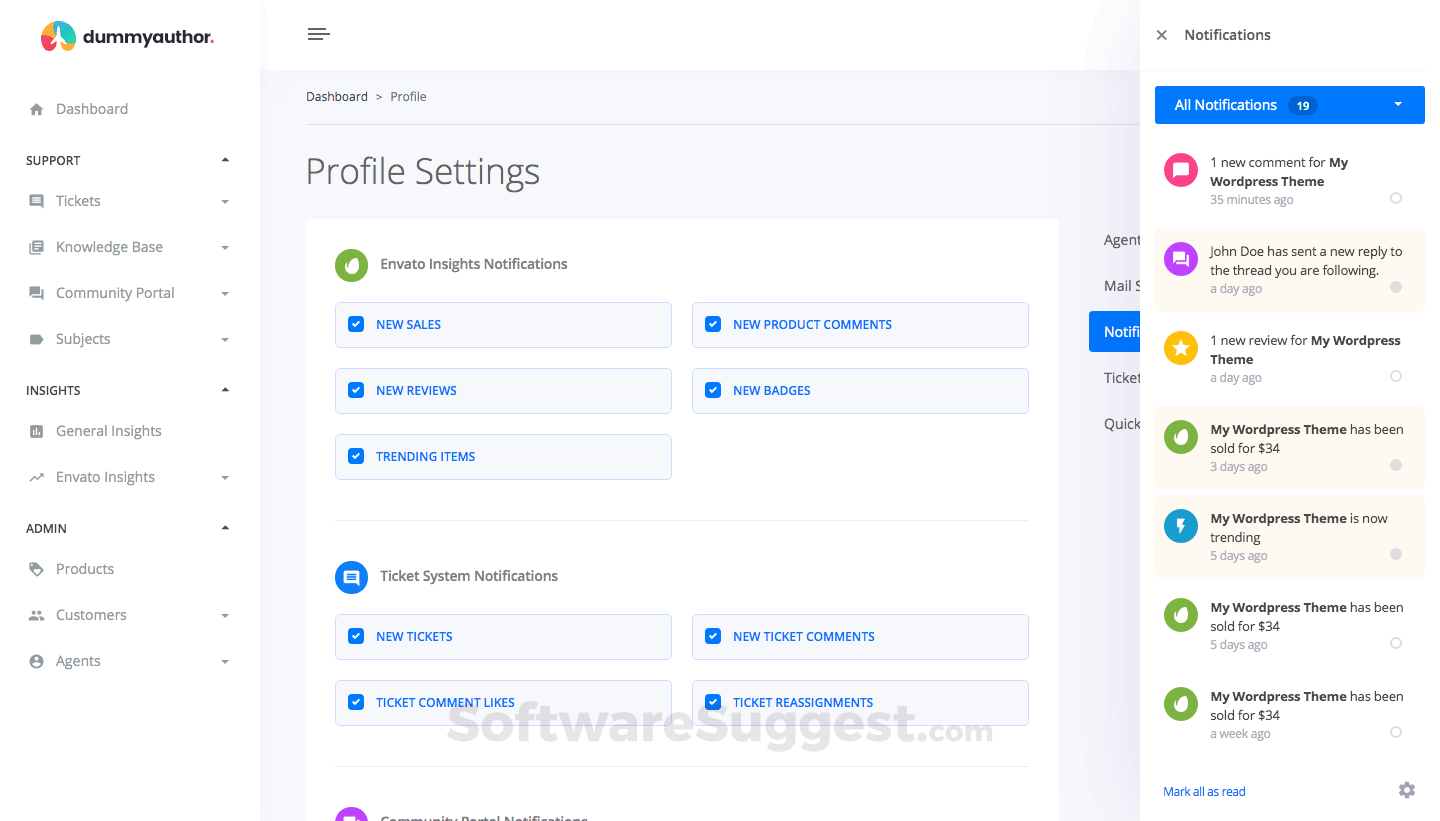Click the 19 notifications count badge
Screen dimensions: 1440x821
(1302, 105)
